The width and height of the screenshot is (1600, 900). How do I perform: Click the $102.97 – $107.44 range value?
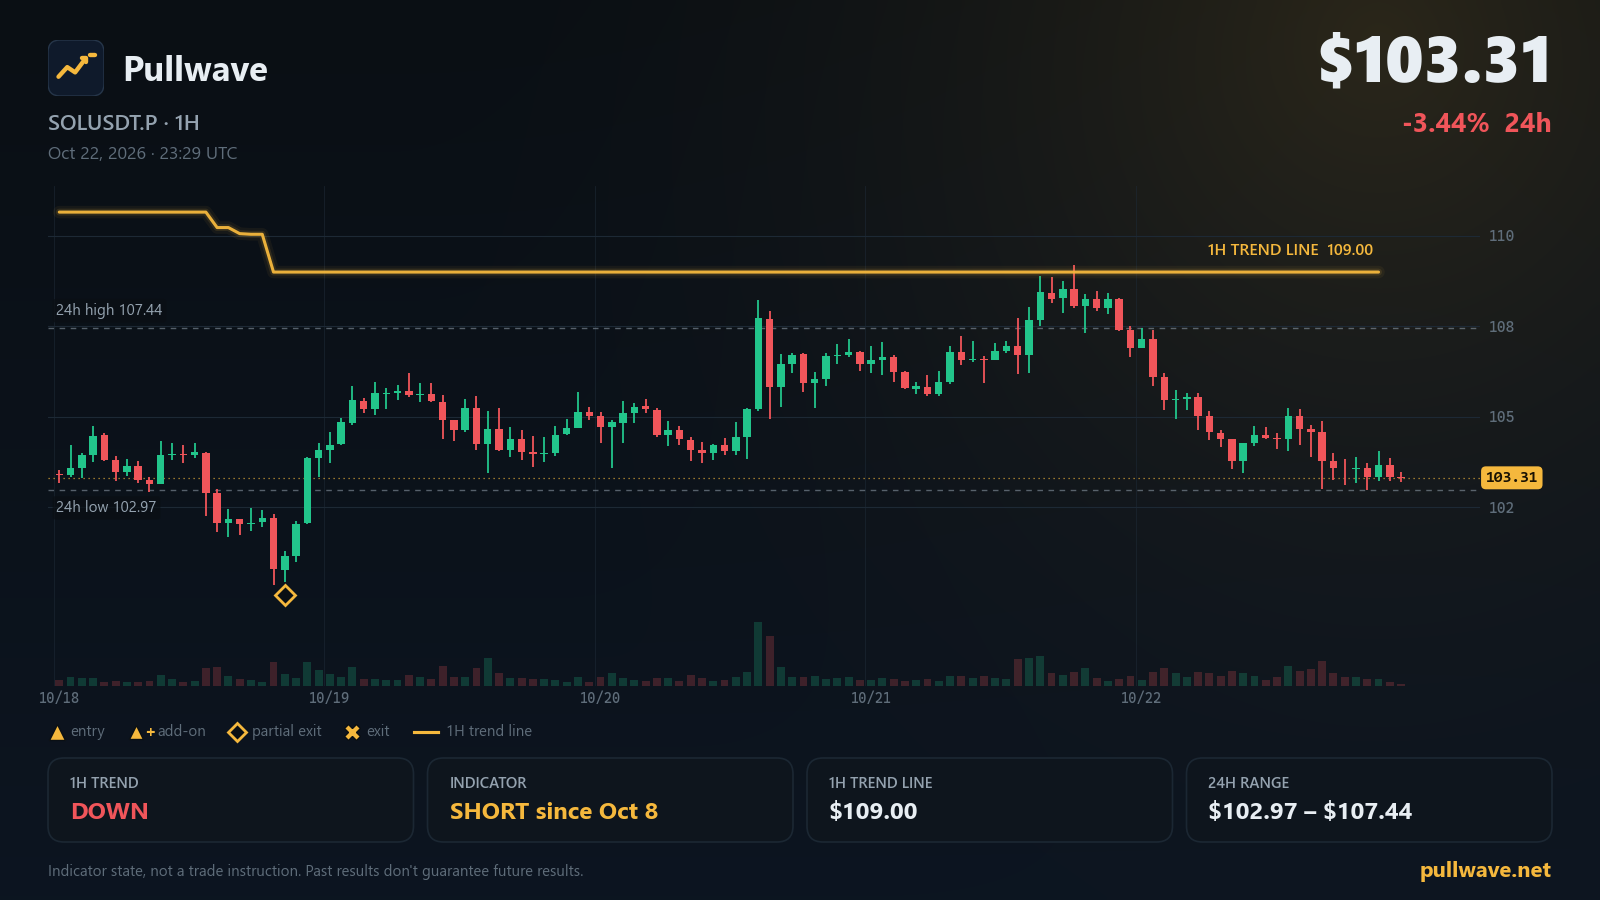click(1310, 811)
